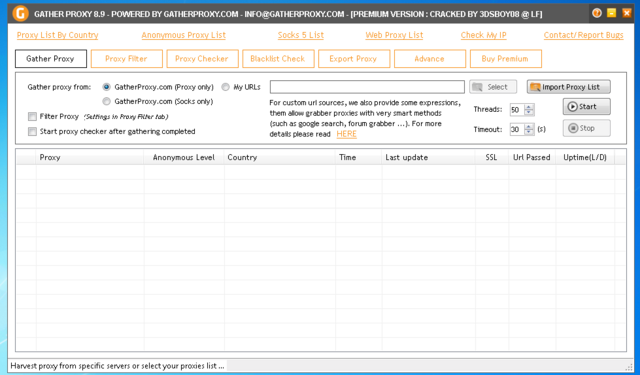640x375 pixels.
Task: Click the Select button with image icon
Action: click(493, 87)
